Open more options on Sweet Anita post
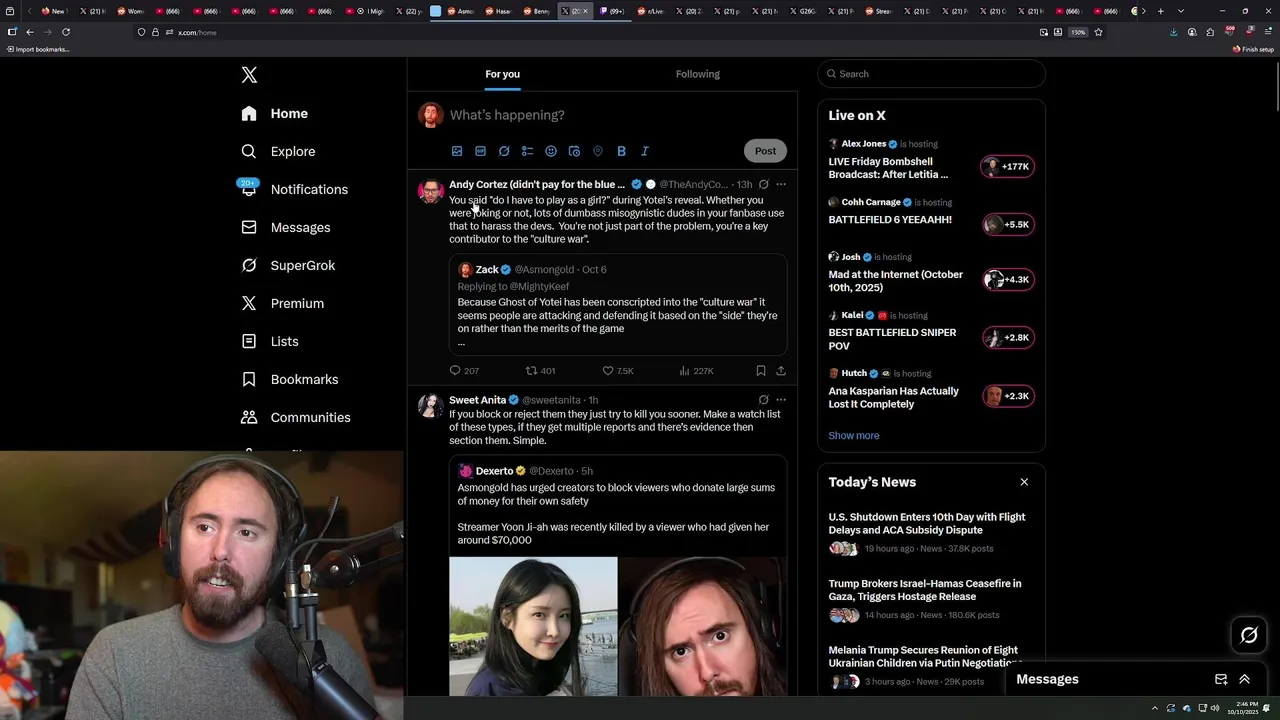1280x720 pixels. 781,400
